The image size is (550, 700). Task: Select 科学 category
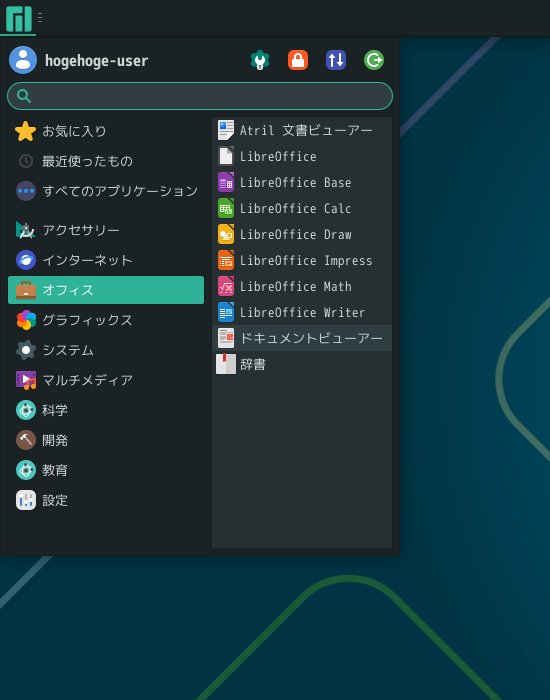[106, 410]
